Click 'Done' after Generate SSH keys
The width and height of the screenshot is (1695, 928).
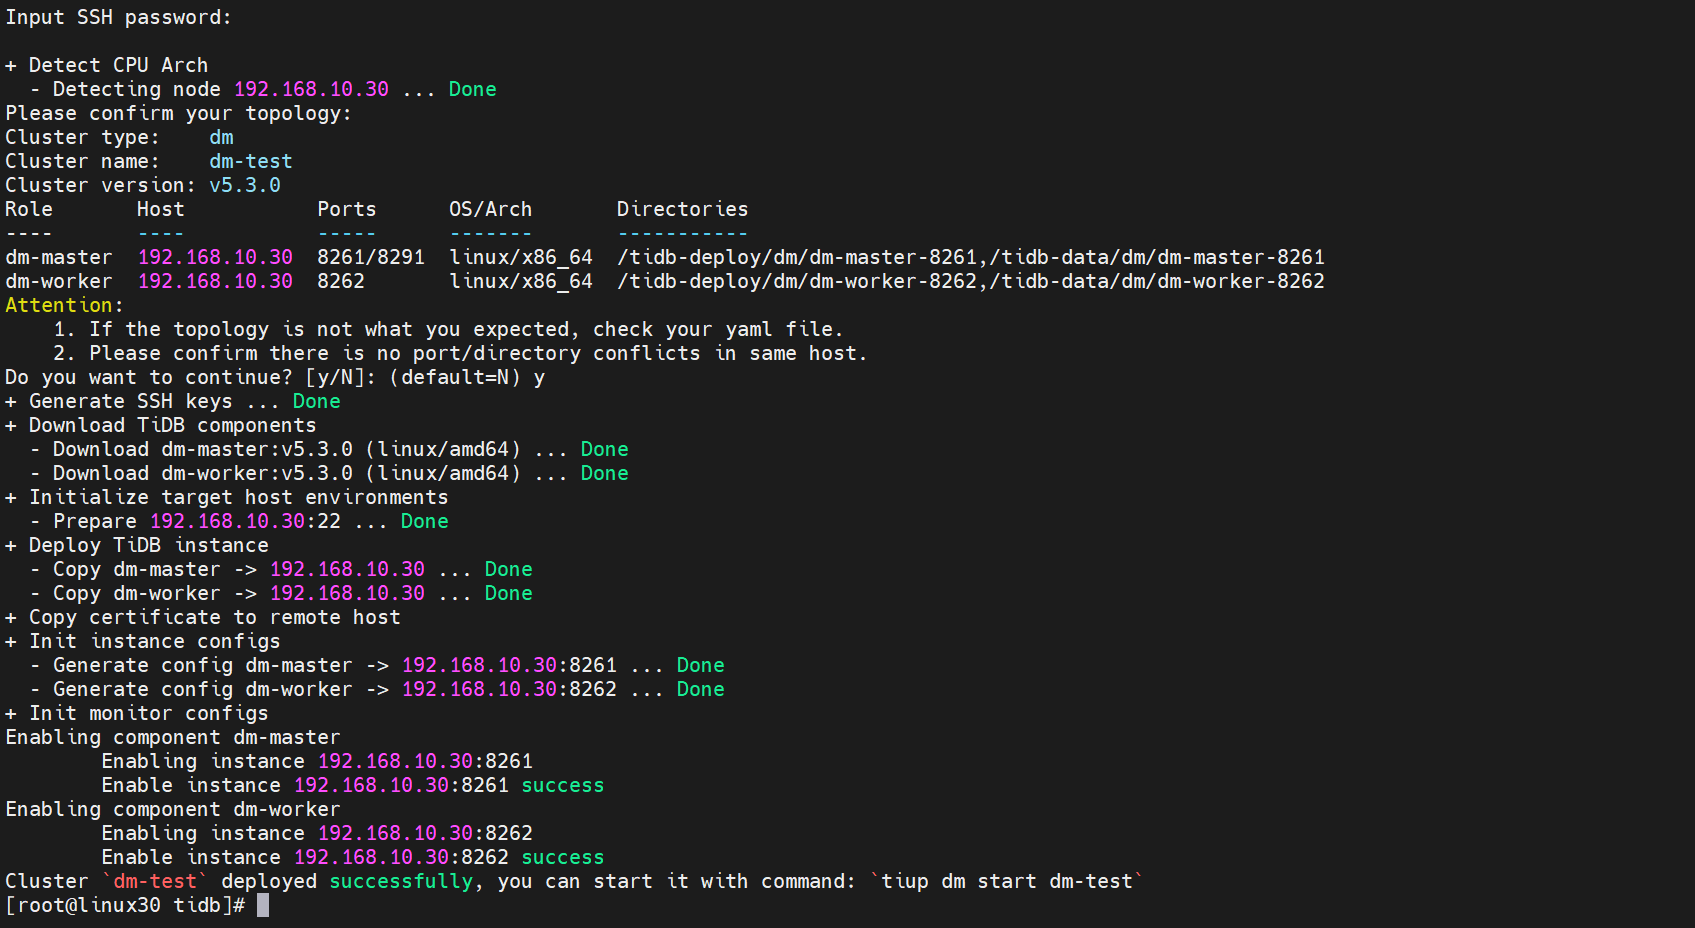point(316,401)
